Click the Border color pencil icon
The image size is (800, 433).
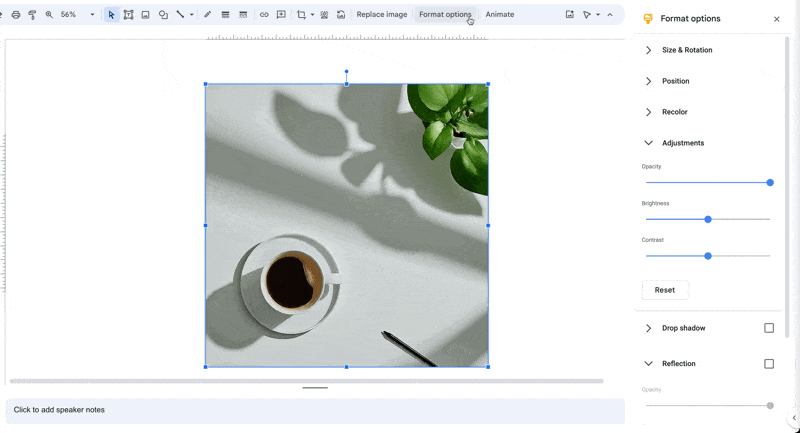(207, 15)
